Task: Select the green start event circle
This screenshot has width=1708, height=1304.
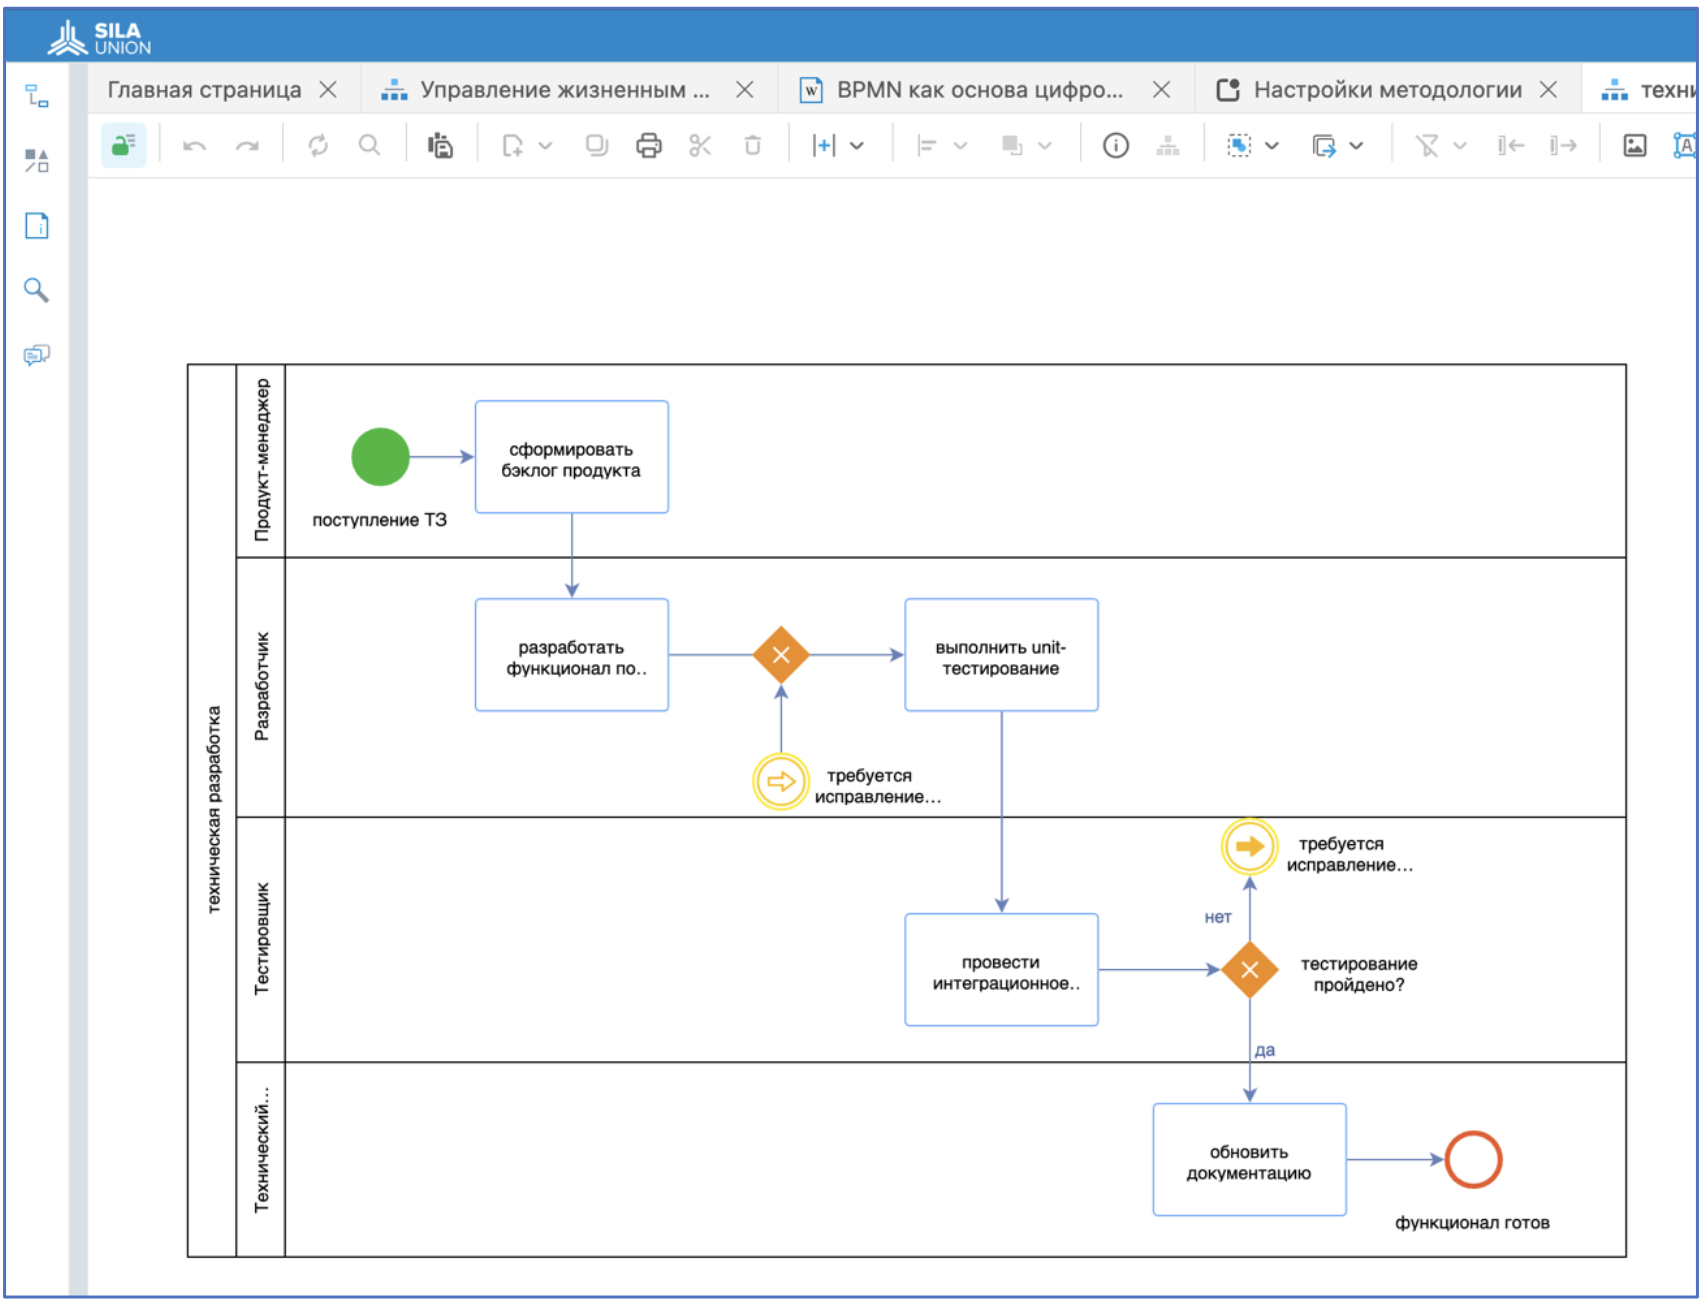Action: [380, 457]
